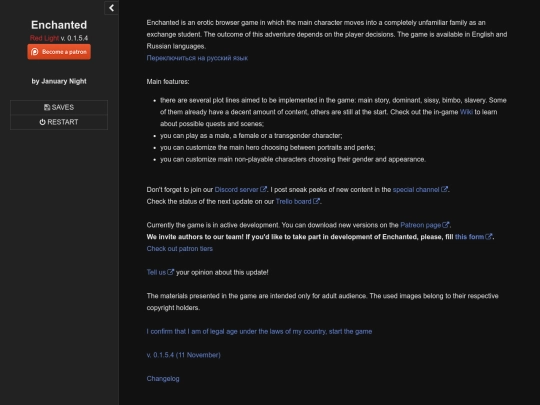The image size is (540, 405).
Task: Open the SAVES menu
Action: pyautogui.click(x=59, y=107)
